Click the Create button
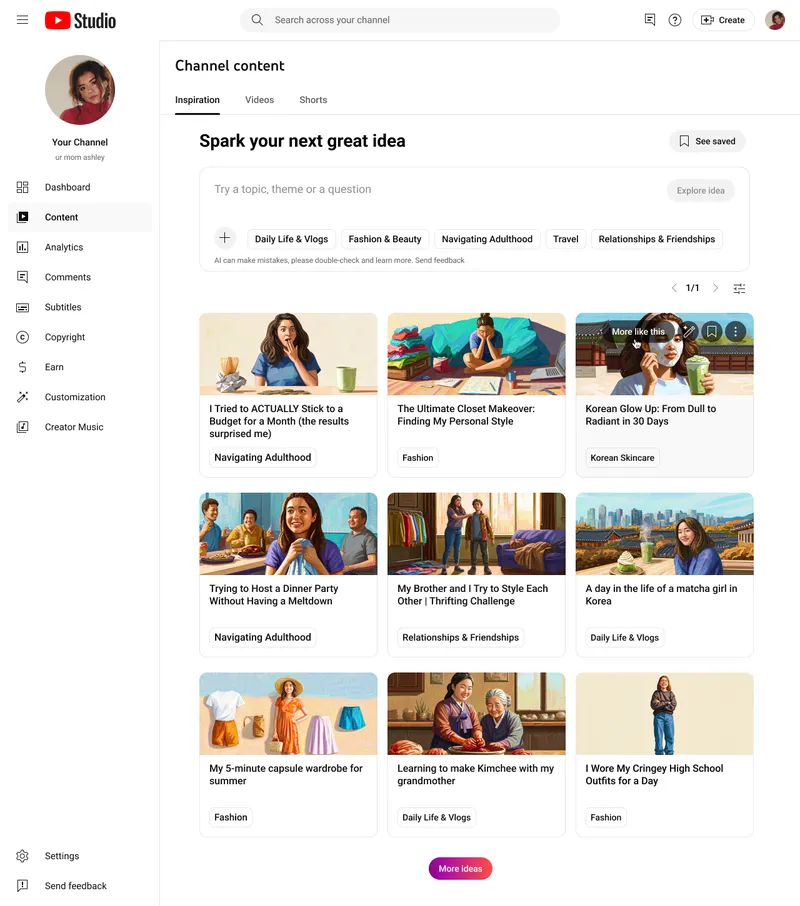The image size is (800, 906). click(723, 19)
